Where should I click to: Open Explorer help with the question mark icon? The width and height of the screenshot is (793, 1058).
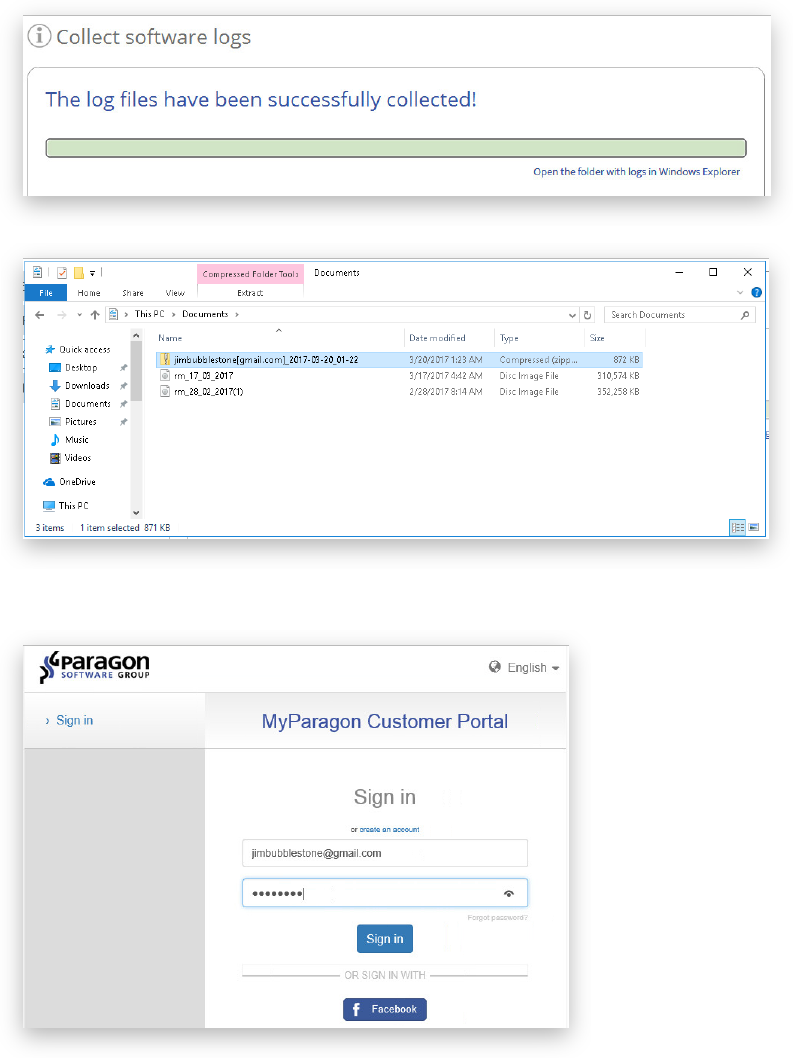[x=757, y=292]
